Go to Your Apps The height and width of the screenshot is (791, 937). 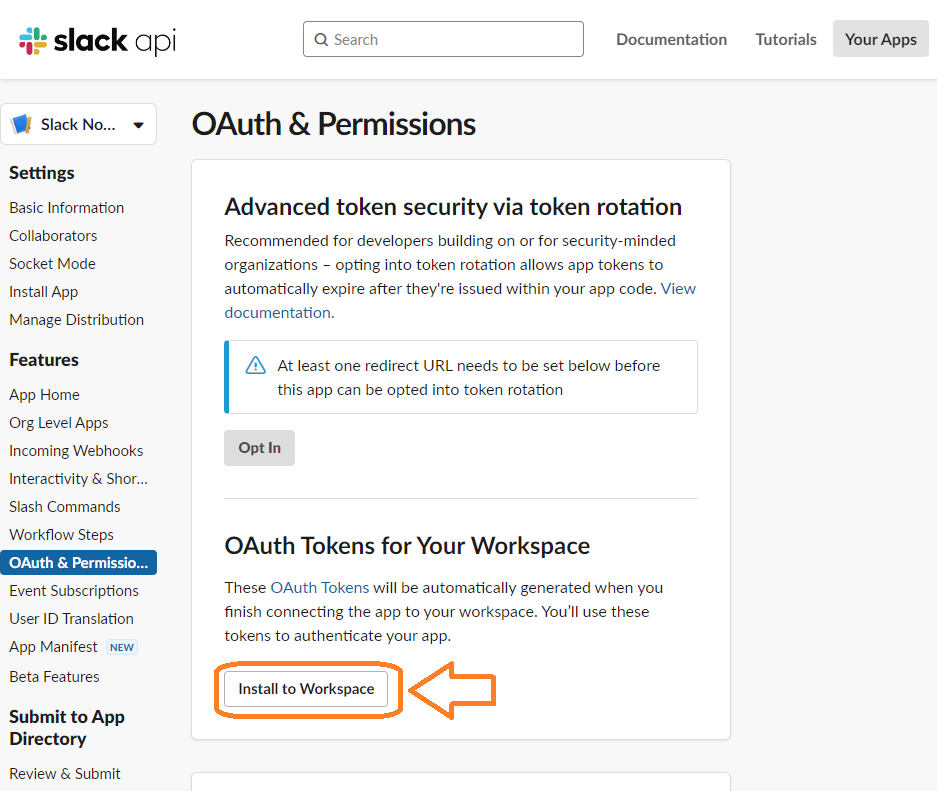tap(880, 39)
